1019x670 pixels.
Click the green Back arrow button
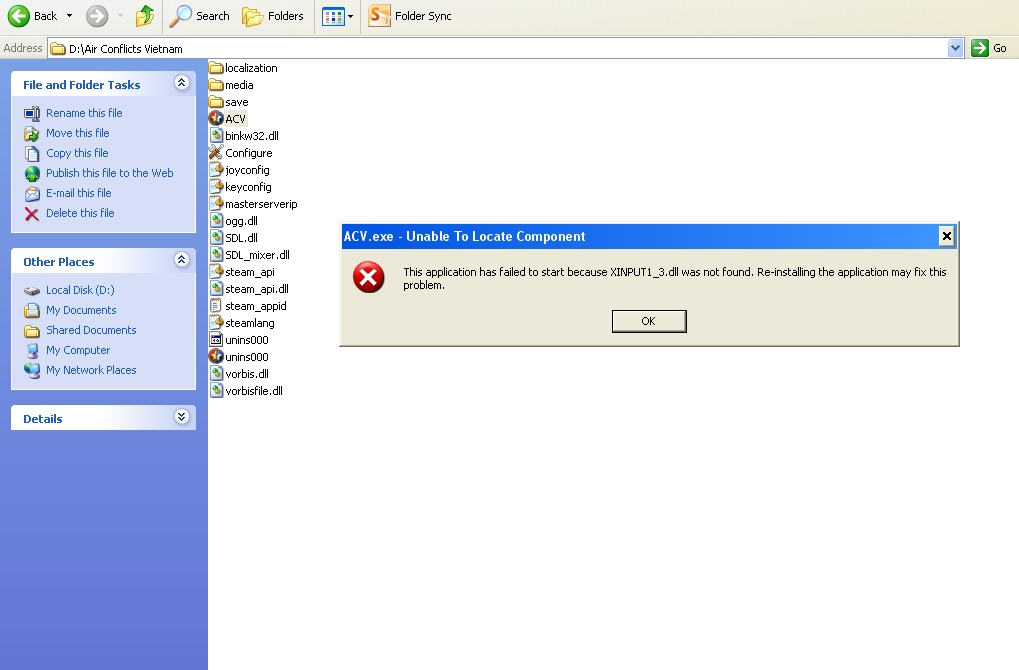pyautogui.click(x=19, y=16)
